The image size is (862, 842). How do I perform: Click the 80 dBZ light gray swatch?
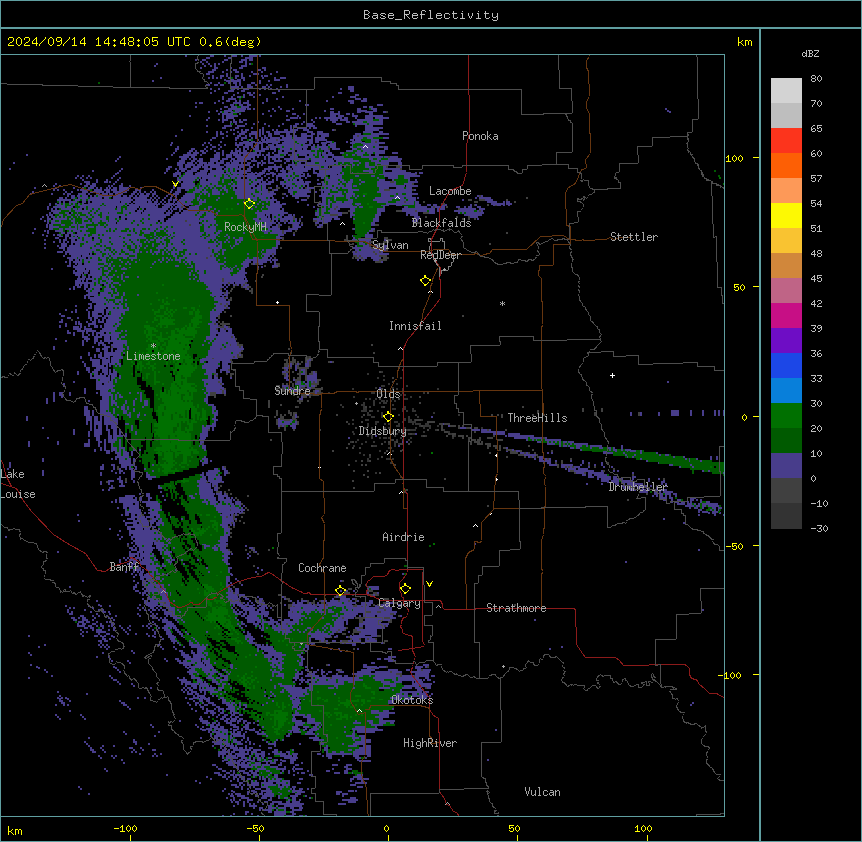pyautogui.click(x=786, y=91)
